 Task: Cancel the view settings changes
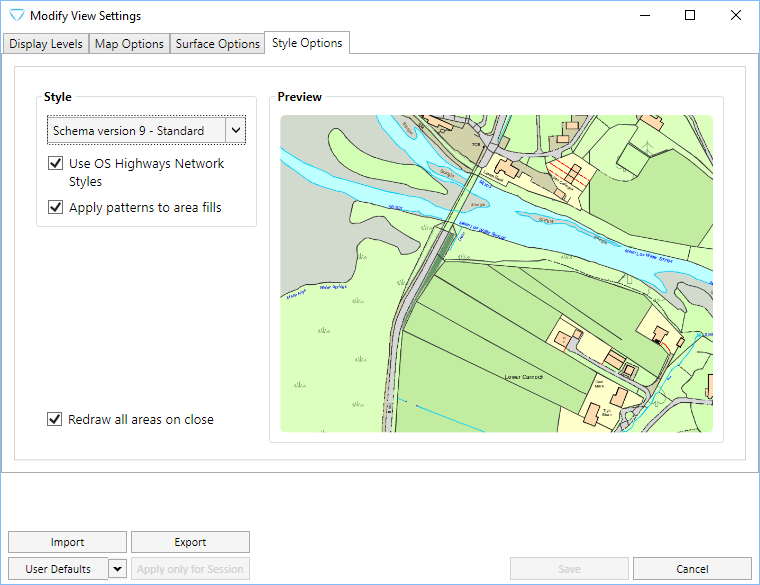692,569
